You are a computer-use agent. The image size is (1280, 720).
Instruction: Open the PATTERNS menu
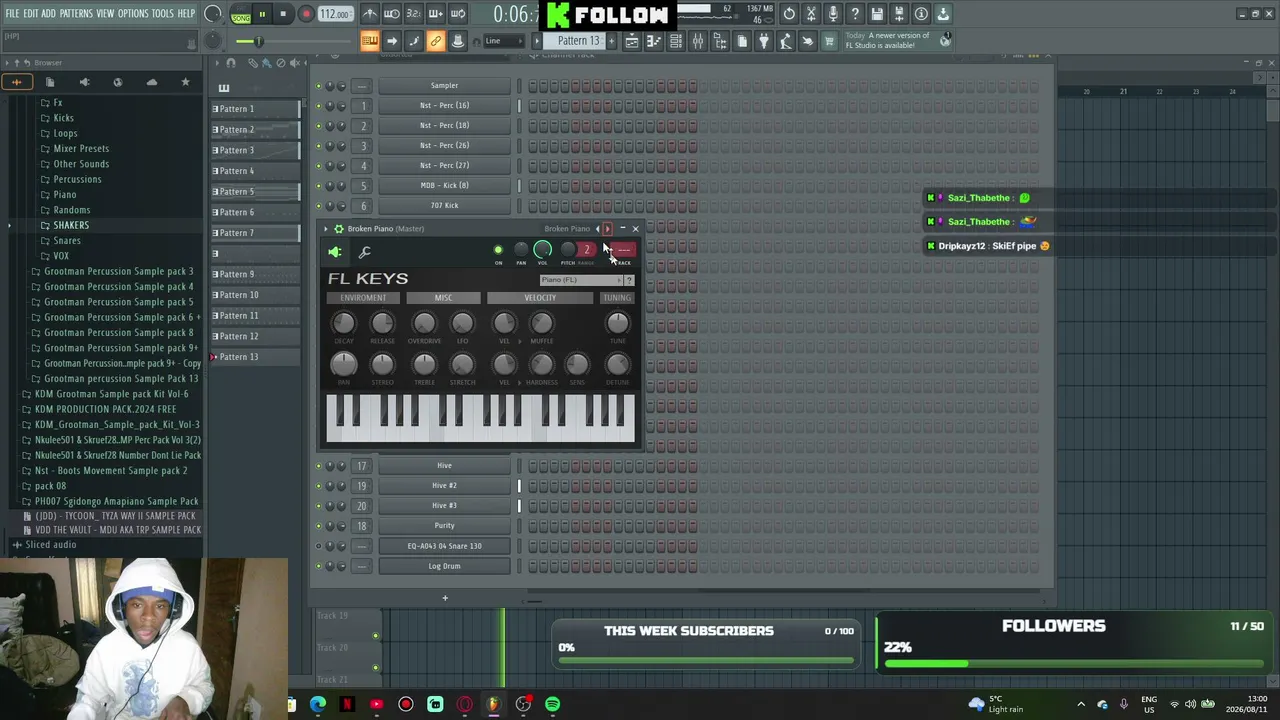click(x=76, y=14)
